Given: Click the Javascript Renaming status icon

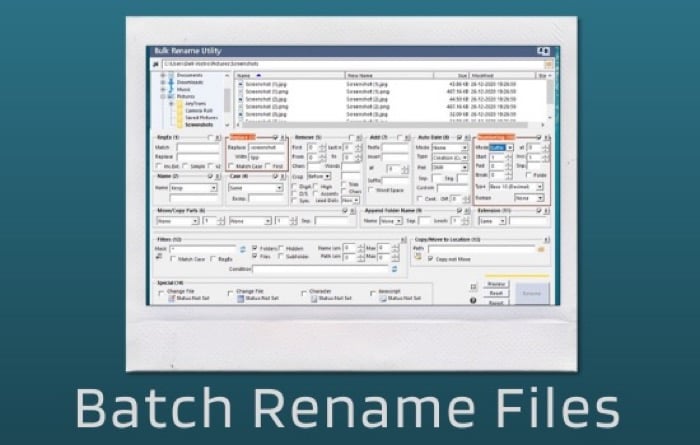Looking at the screenshot, I should (x=383, y=299).
